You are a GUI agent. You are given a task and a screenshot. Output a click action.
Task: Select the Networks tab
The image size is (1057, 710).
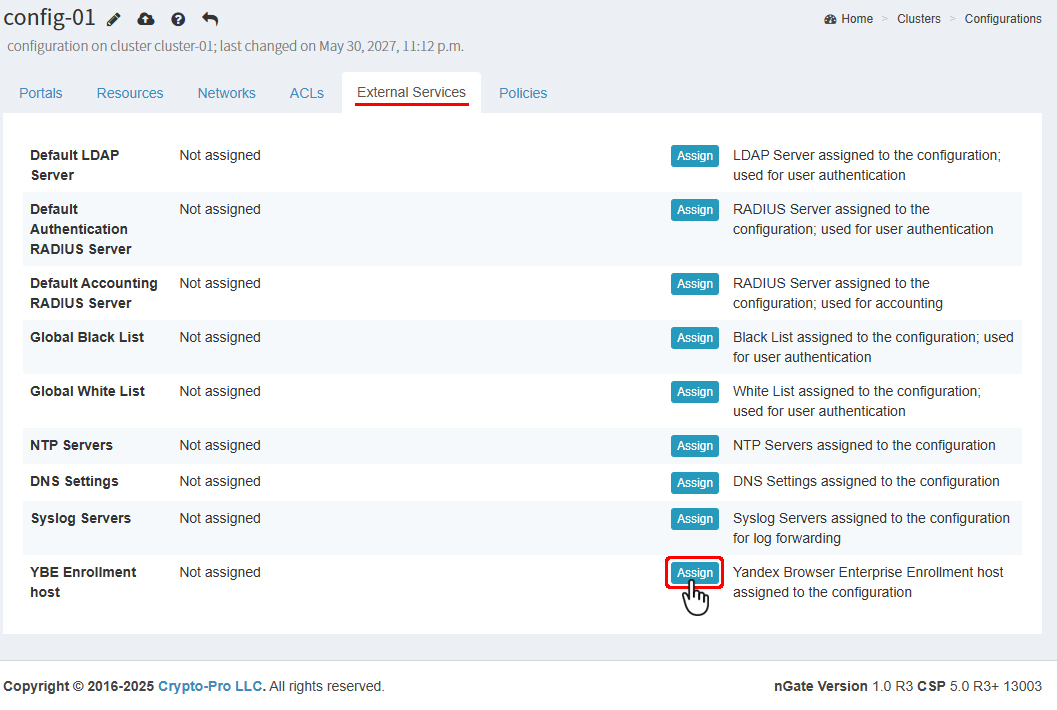point(226,93)
